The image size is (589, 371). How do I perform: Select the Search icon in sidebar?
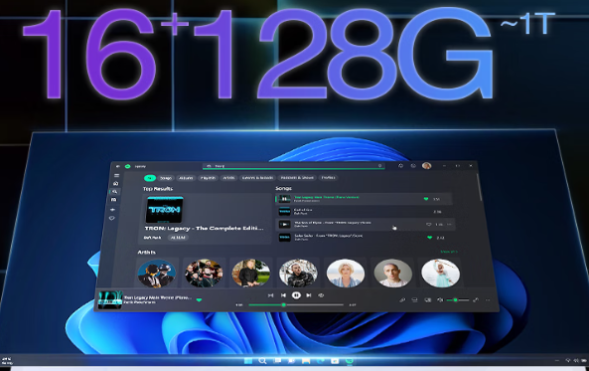[115, 192]
